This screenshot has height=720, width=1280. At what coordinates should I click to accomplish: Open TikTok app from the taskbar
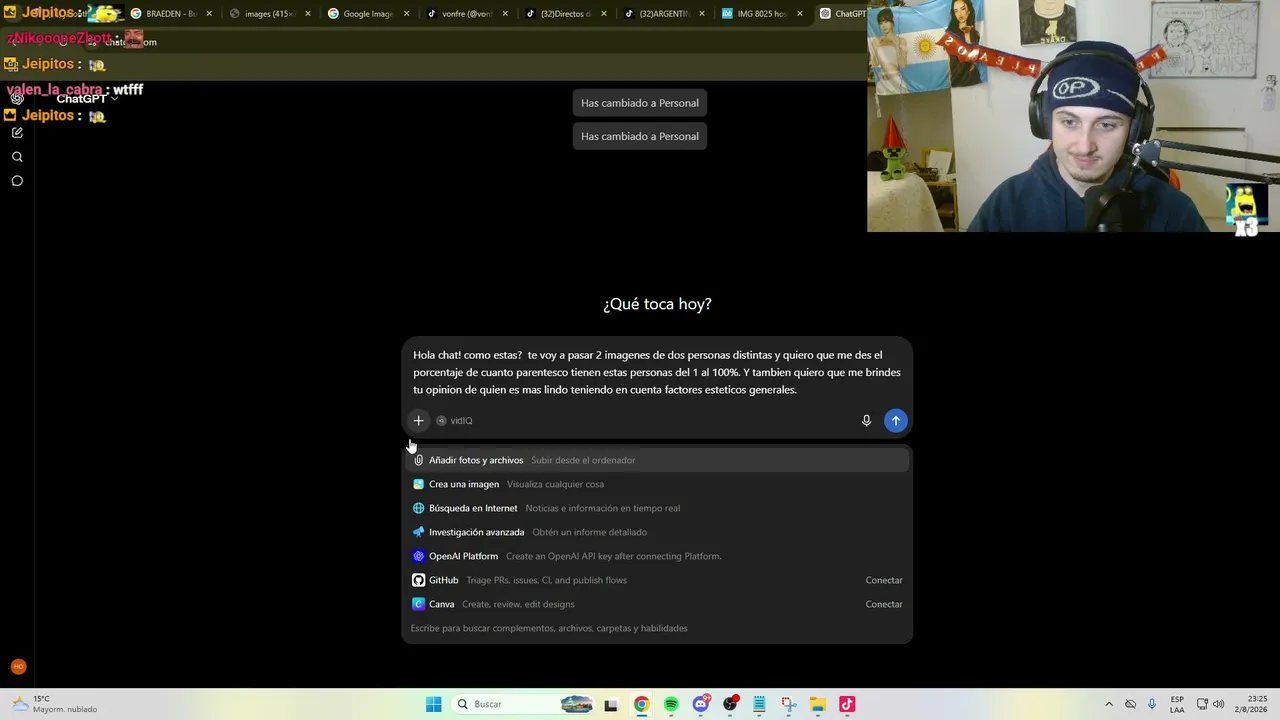tap(847, 704)
